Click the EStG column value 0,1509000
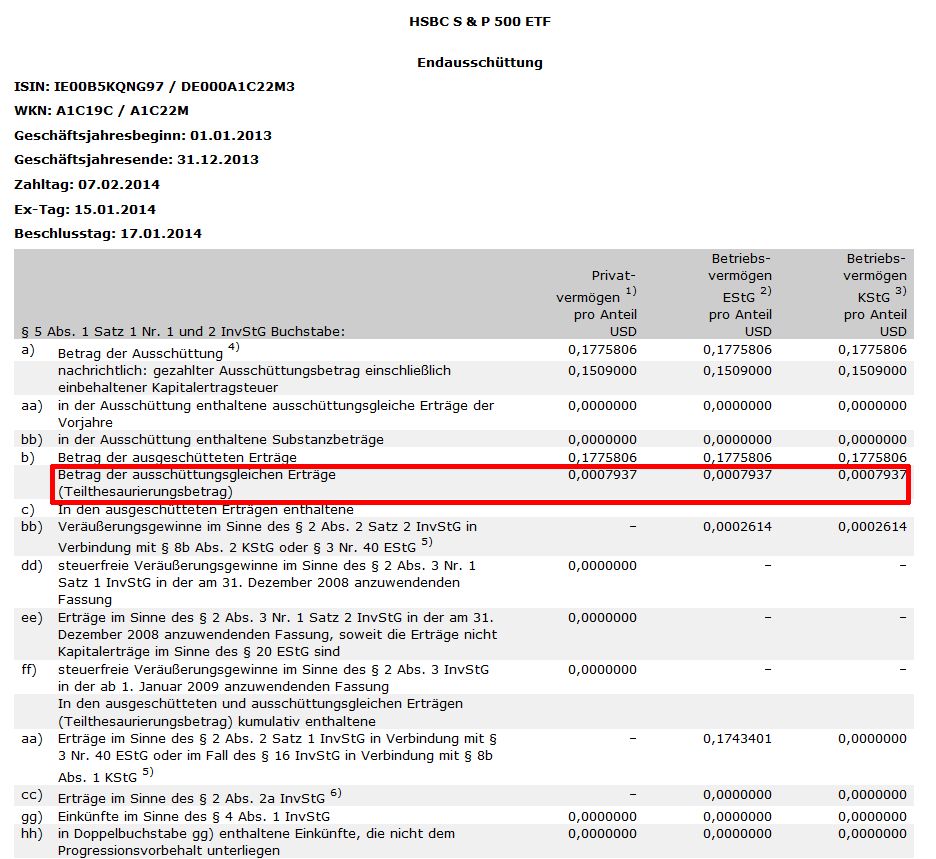The image size is (936, 859). tap(737, 371)
